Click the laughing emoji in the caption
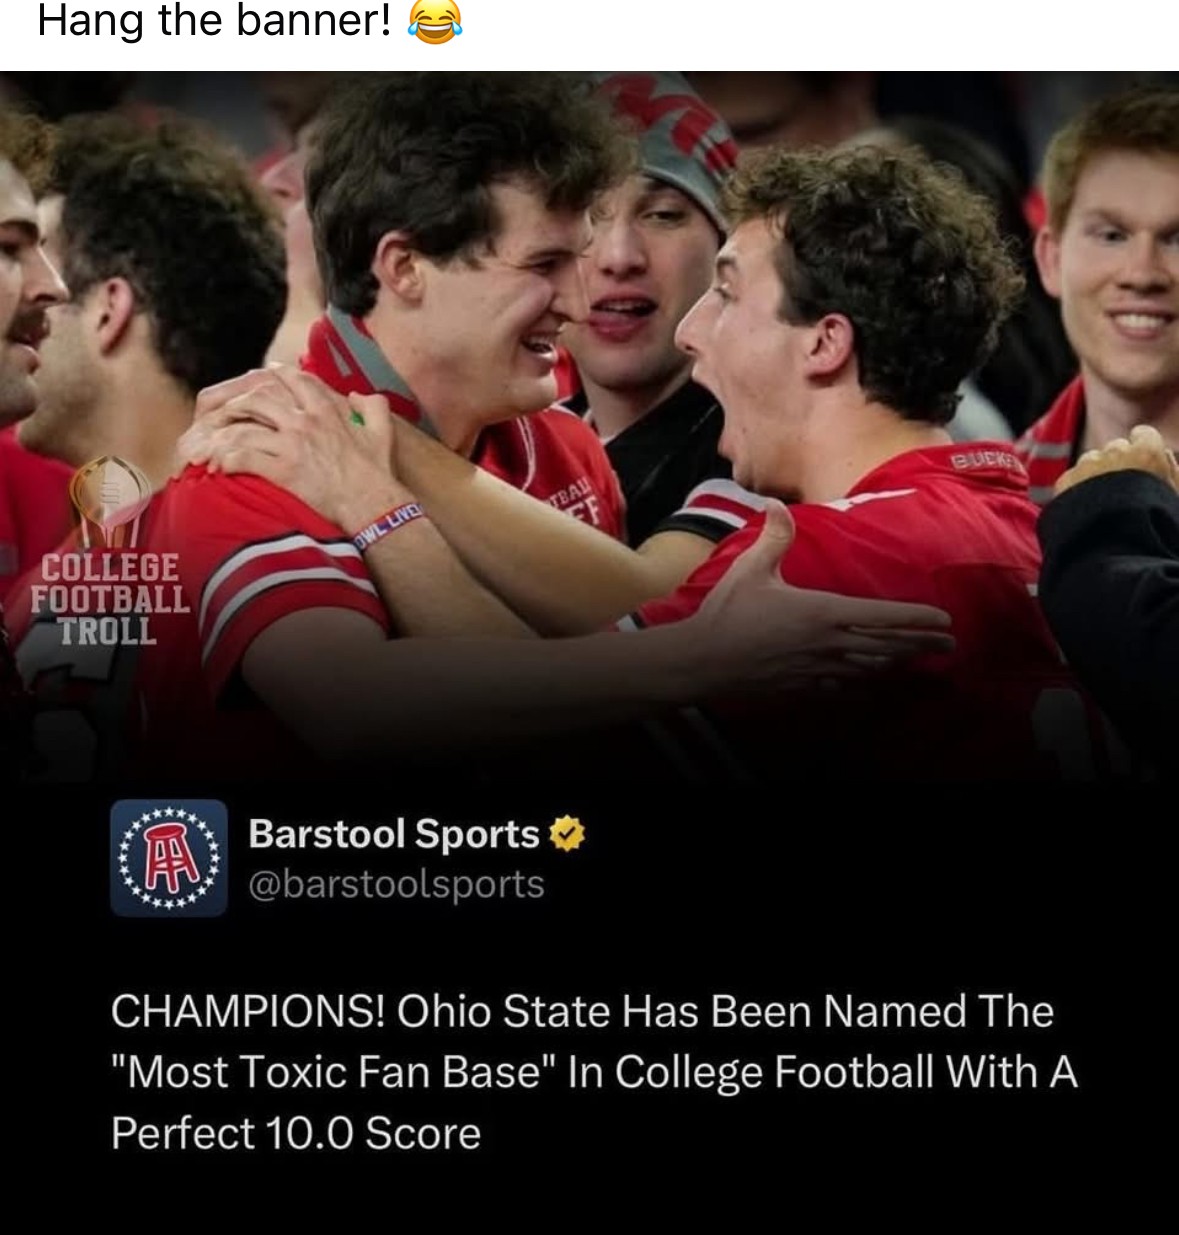 click(434, 21)
